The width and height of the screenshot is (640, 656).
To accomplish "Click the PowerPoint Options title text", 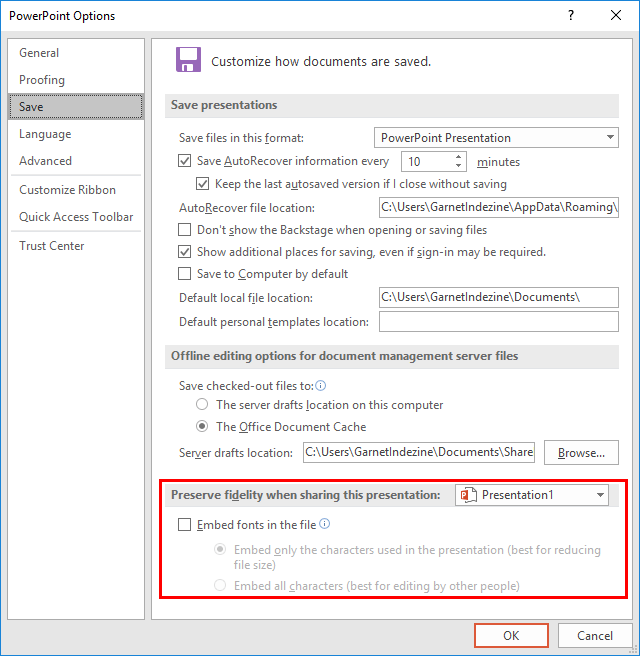I will click(x=62, y=16).
